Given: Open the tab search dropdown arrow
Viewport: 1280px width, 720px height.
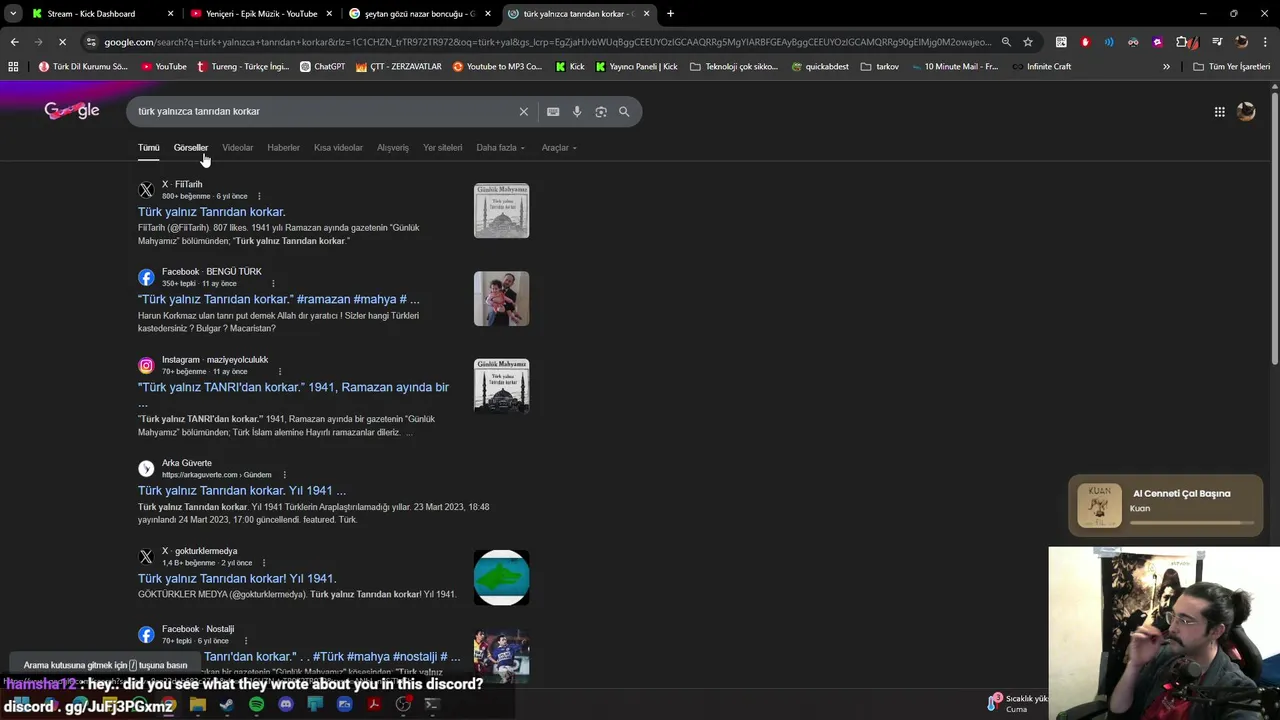Looking at the screenshot, I should [13, 14].
